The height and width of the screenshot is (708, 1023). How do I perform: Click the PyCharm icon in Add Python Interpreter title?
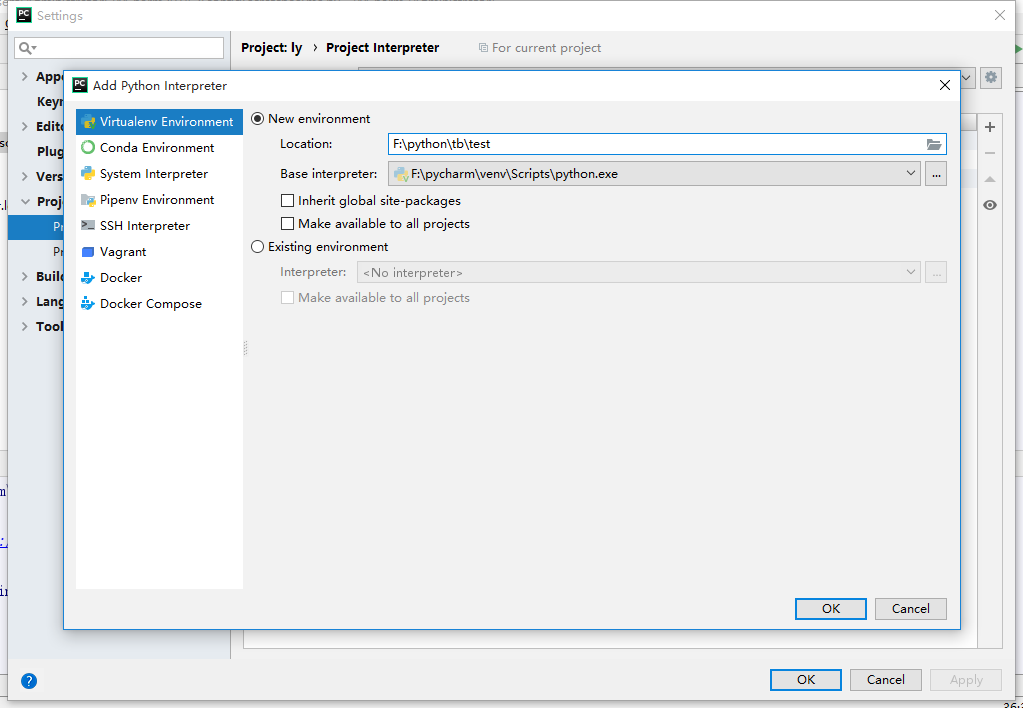(80, 85)
